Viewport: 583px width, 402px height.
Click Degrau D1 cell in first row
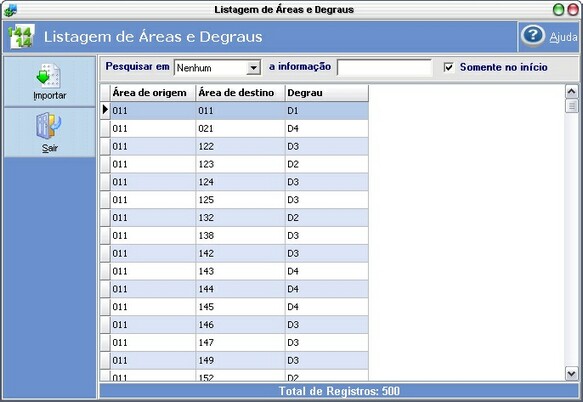327,110
